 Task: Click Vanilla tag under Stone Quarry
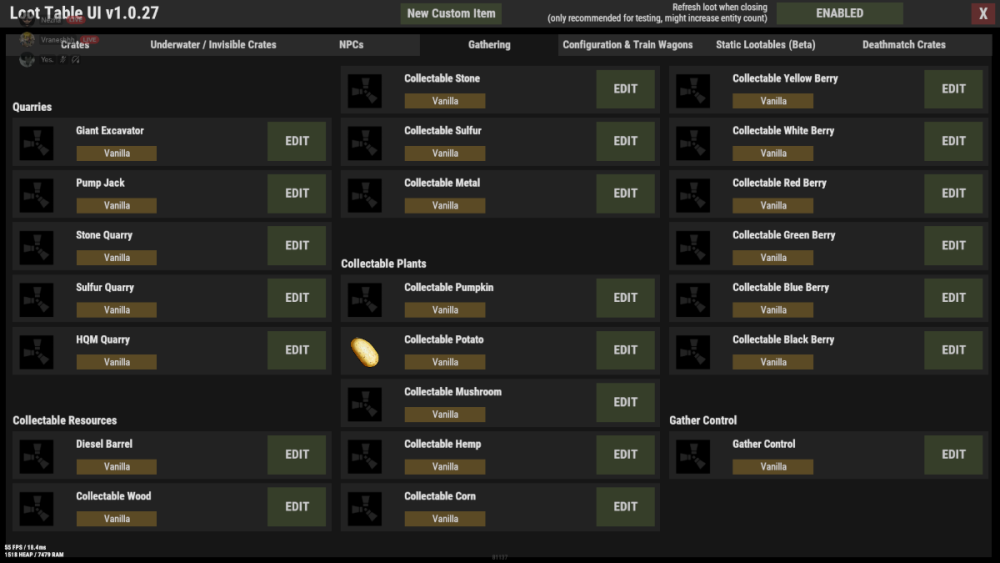pos(117,258)
